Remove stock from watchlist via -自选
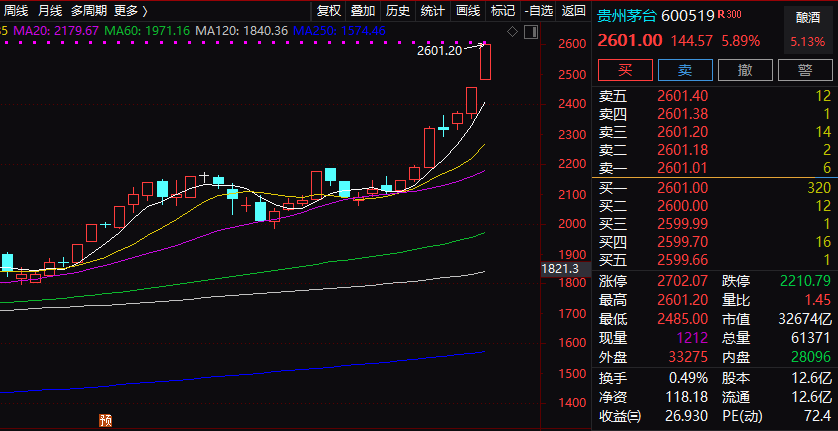 tap(538, 11)
